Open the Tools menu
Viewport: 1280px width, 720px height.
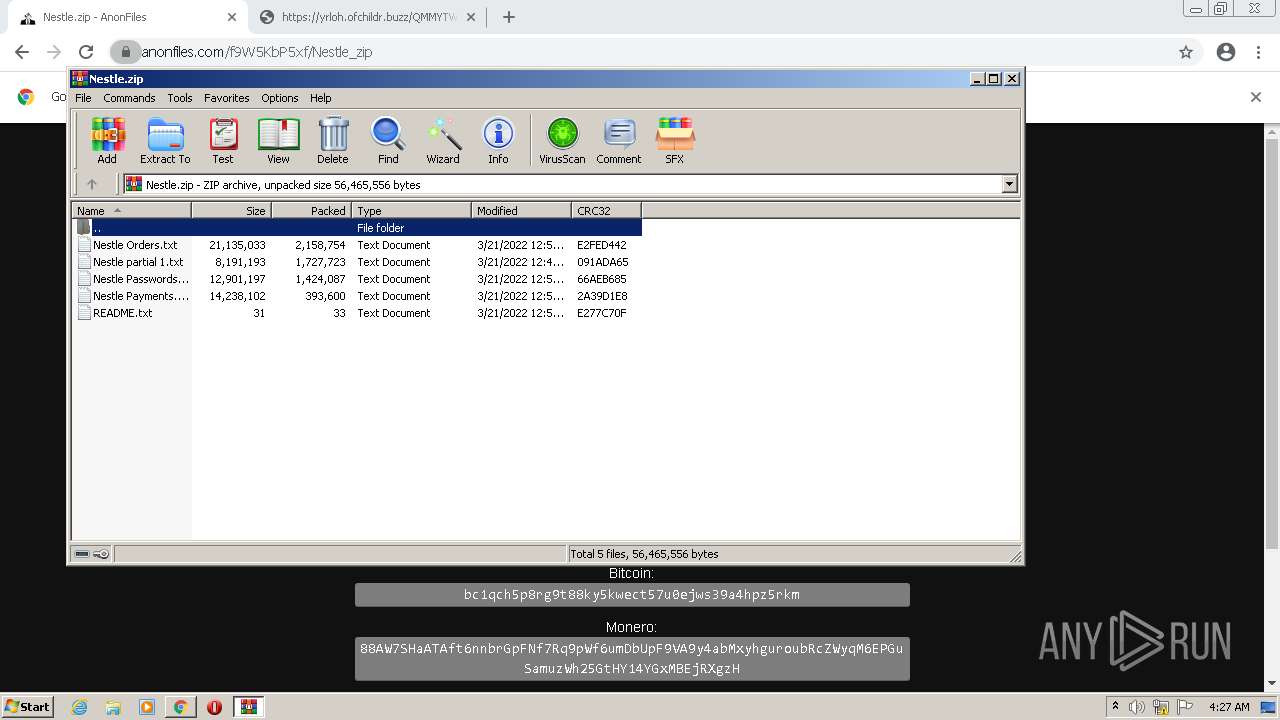pos(180,98)
